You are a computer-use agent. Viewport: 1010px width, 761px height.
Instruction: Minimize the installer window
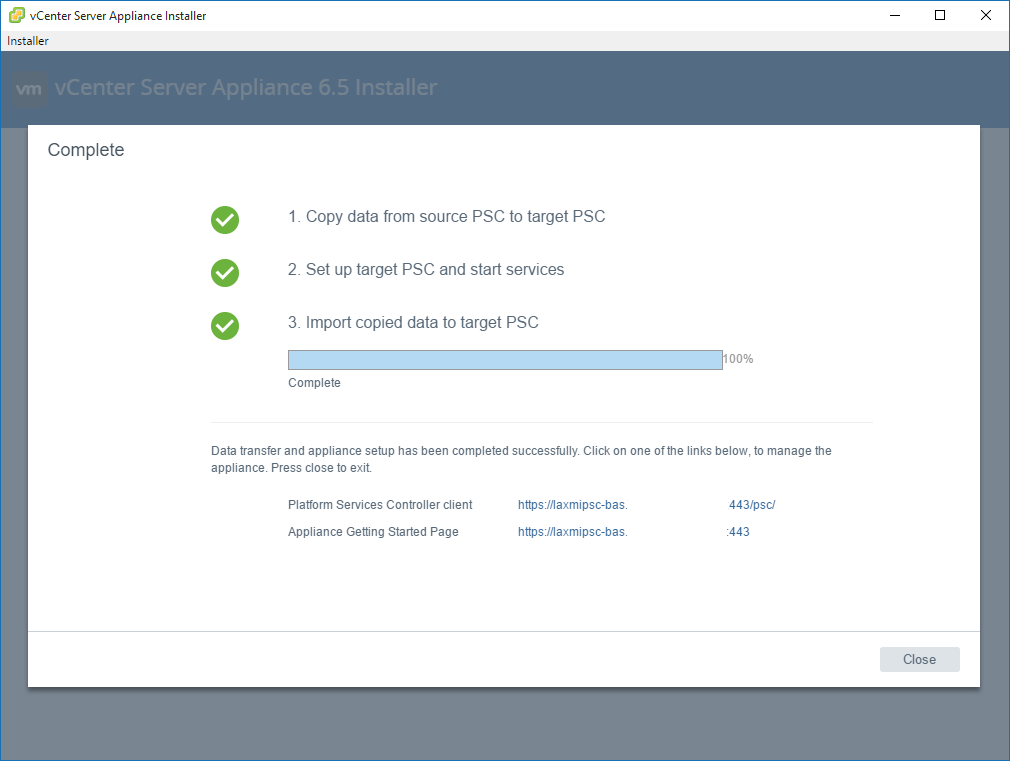[894, 16]
